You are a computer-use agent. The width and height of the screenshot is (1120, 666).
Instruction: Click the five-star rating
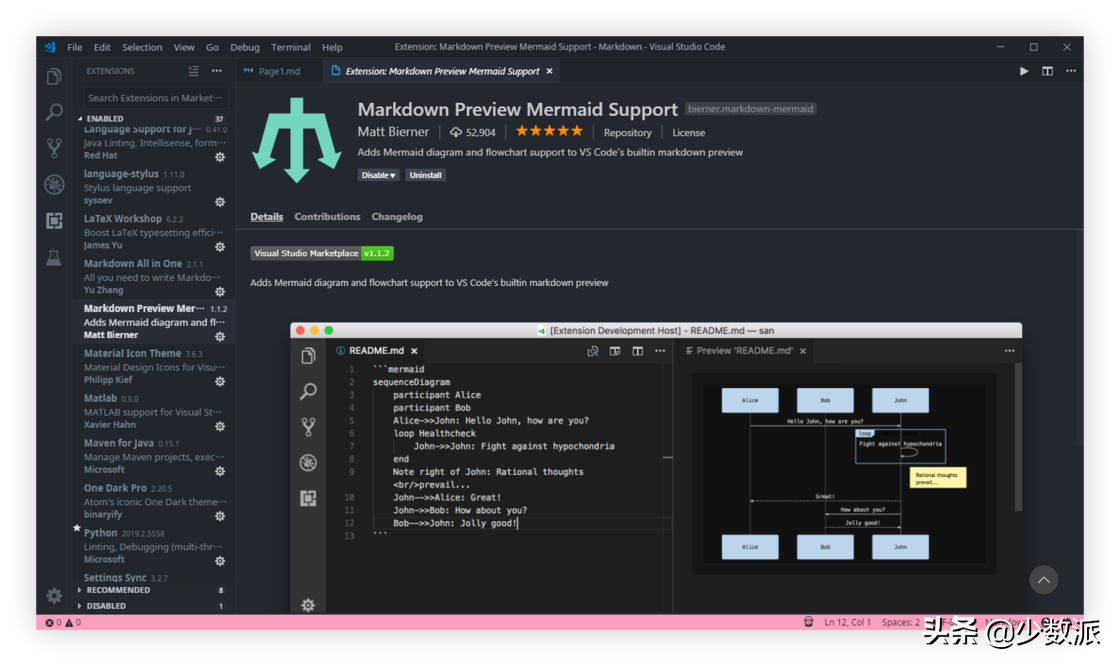click(549, 131)
